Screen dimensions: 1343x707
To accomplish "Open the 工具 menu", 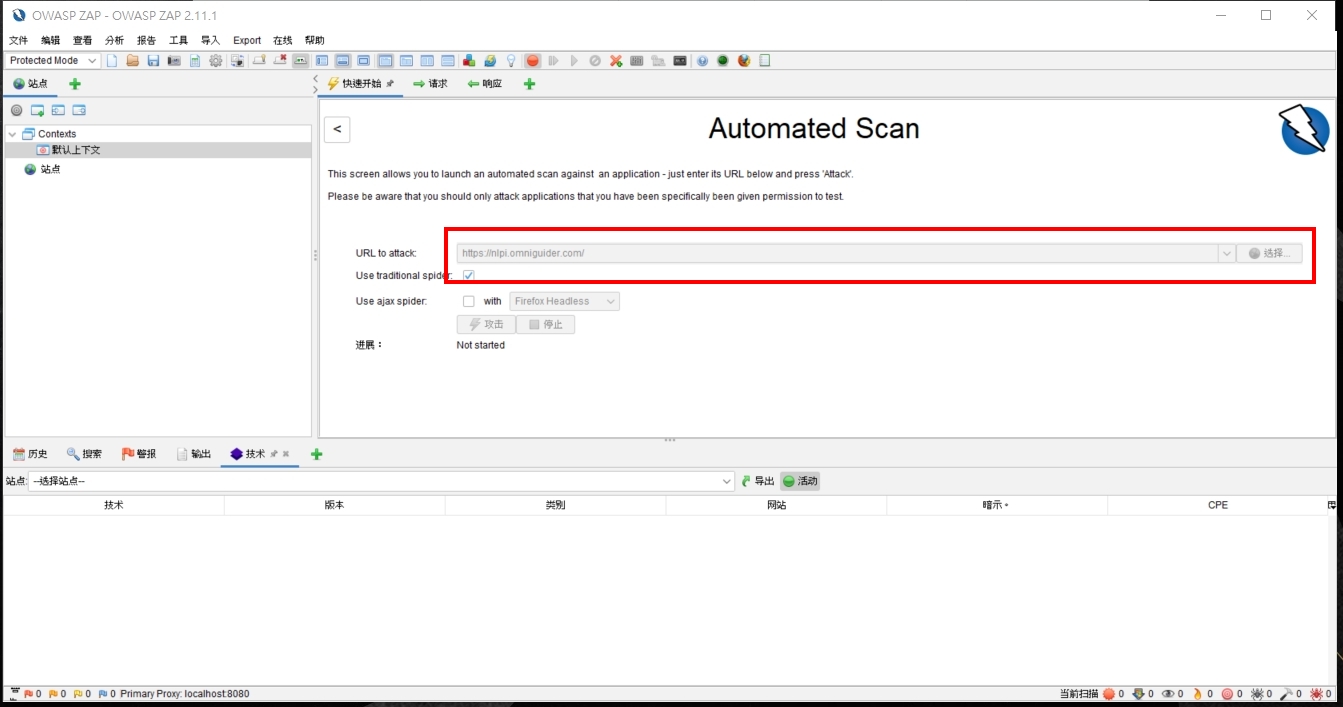I will [178, 40].
